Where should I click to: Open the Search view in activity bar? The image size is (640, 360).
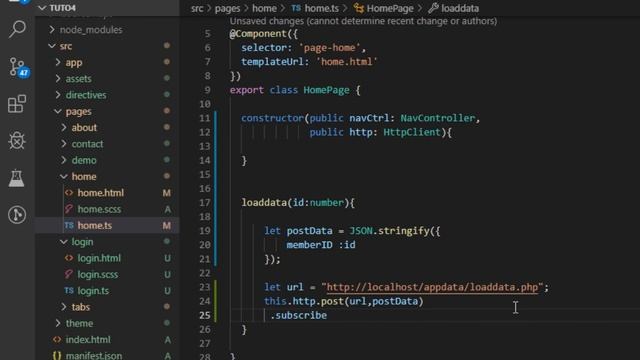[x=17, y=29]
